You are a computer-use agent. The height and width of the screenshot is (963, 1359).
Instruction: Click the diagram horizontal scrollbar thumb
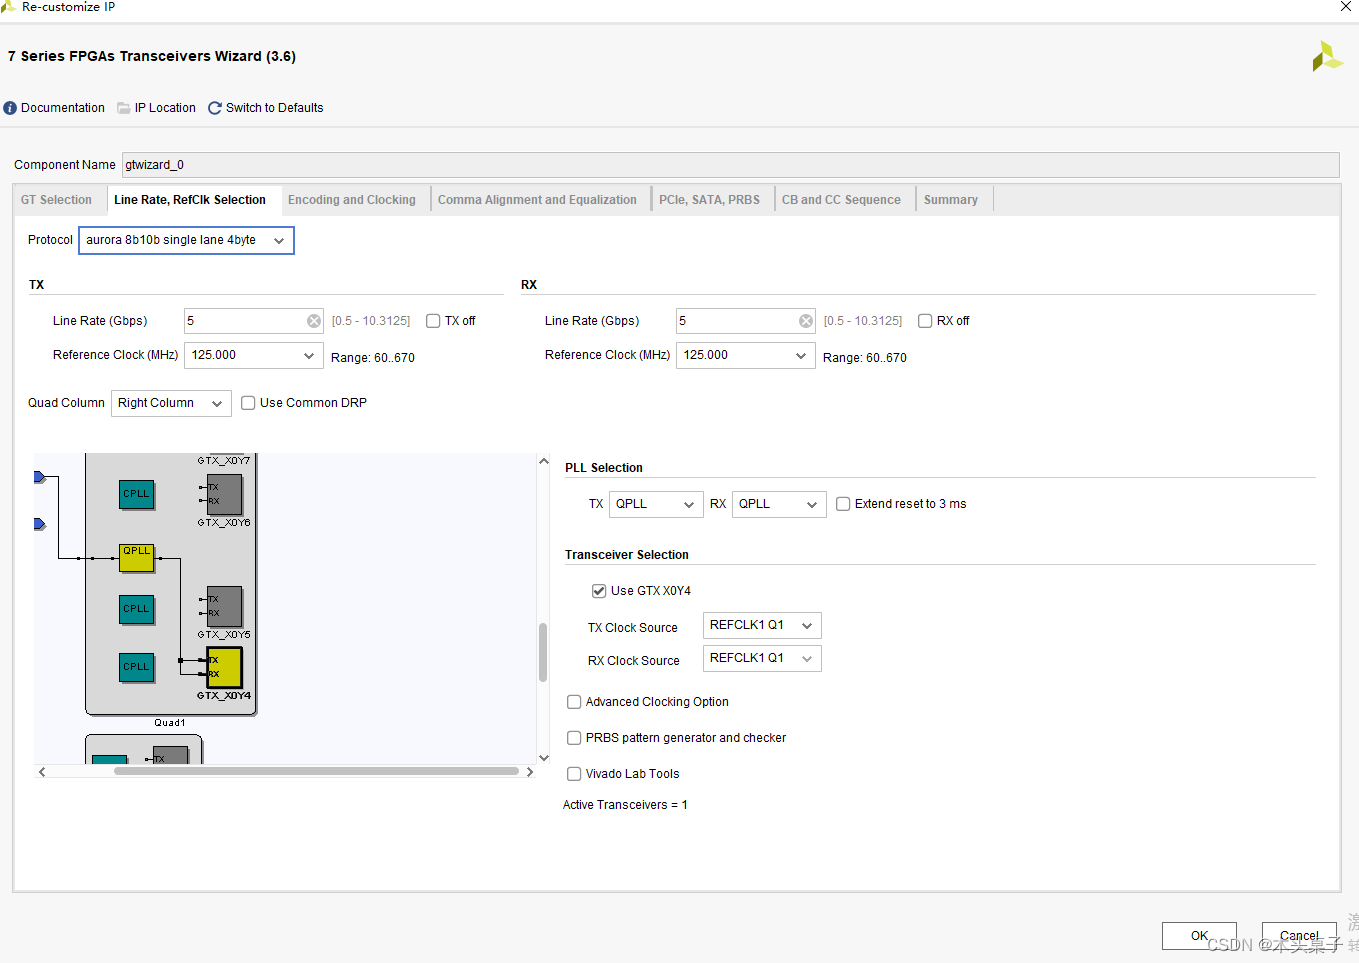click(x=316, y=772)
